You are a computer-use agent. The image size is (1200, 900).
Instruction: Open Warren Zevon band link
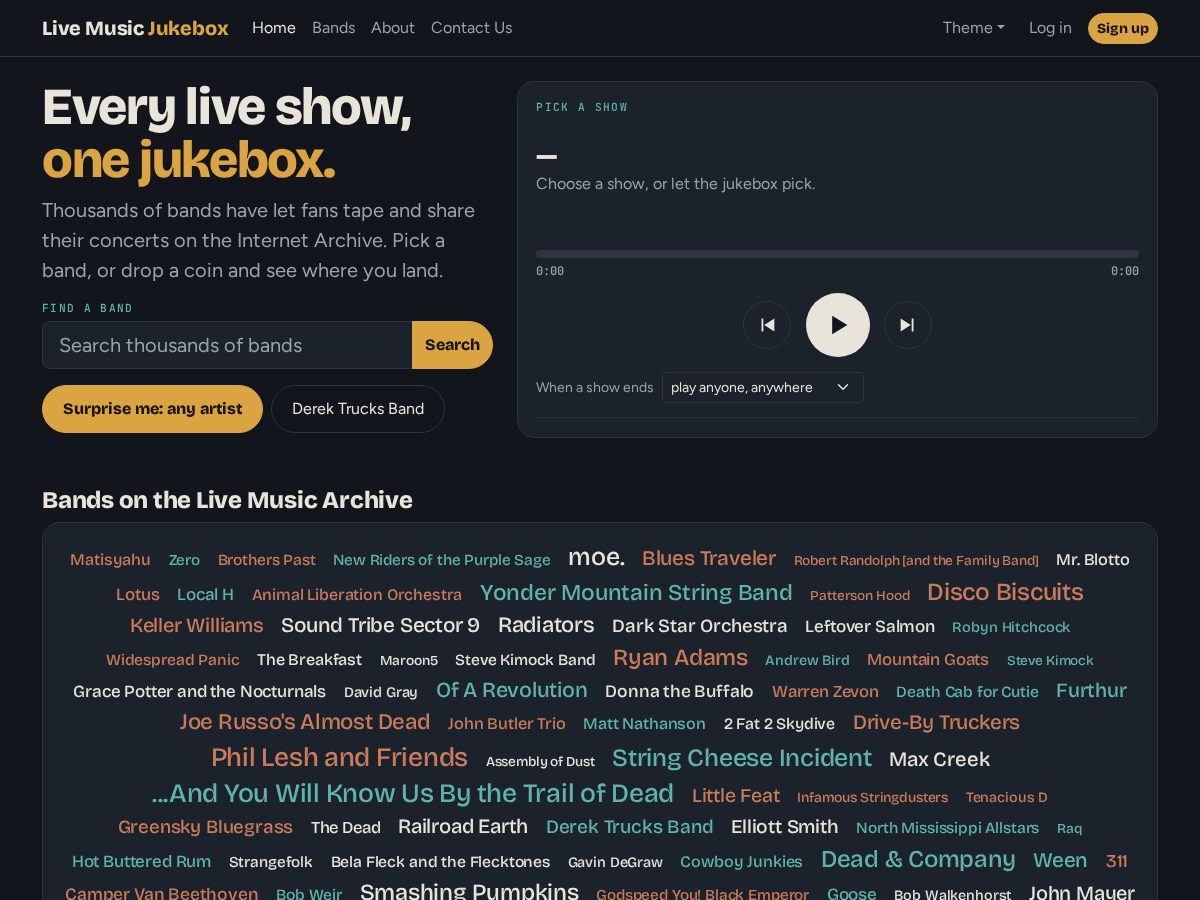click(x=825, y=692)
